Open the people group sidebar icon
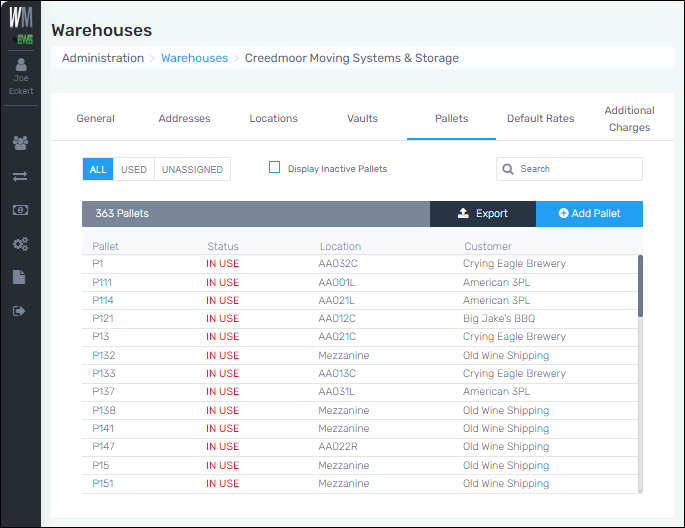 coord(20,143)
